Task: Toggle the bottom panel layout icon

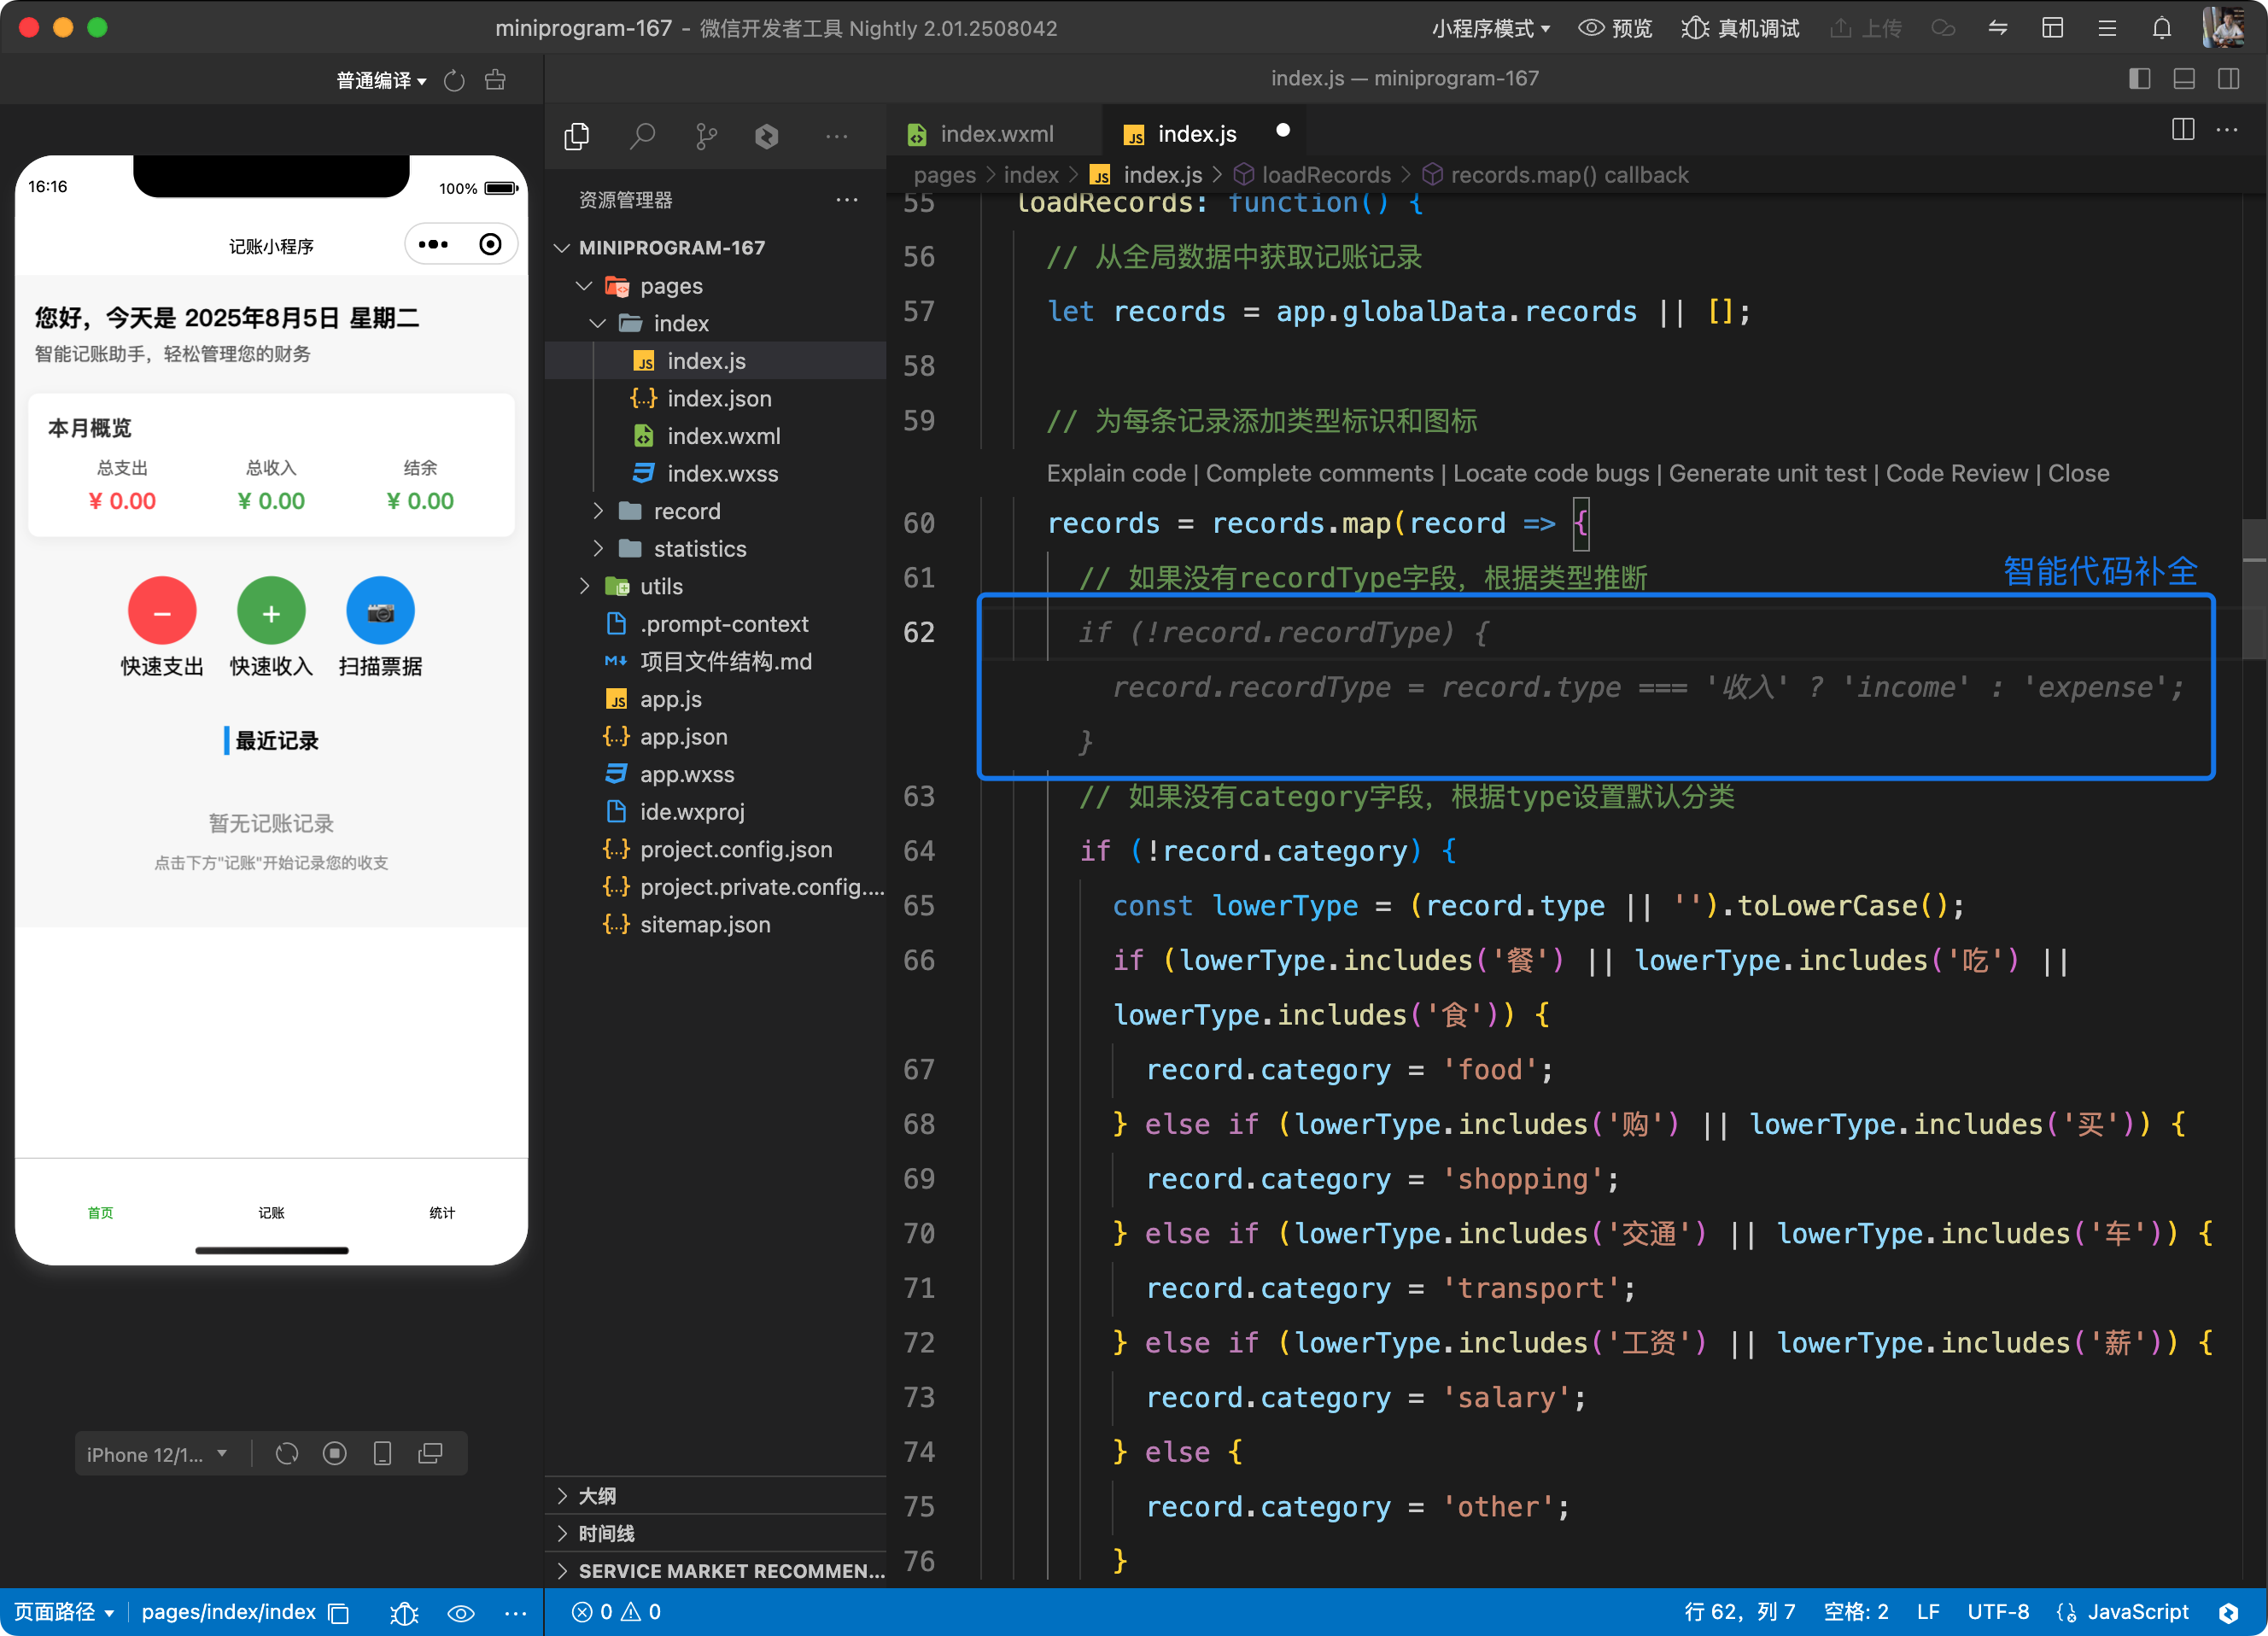Action: (x=2184, y=79)
